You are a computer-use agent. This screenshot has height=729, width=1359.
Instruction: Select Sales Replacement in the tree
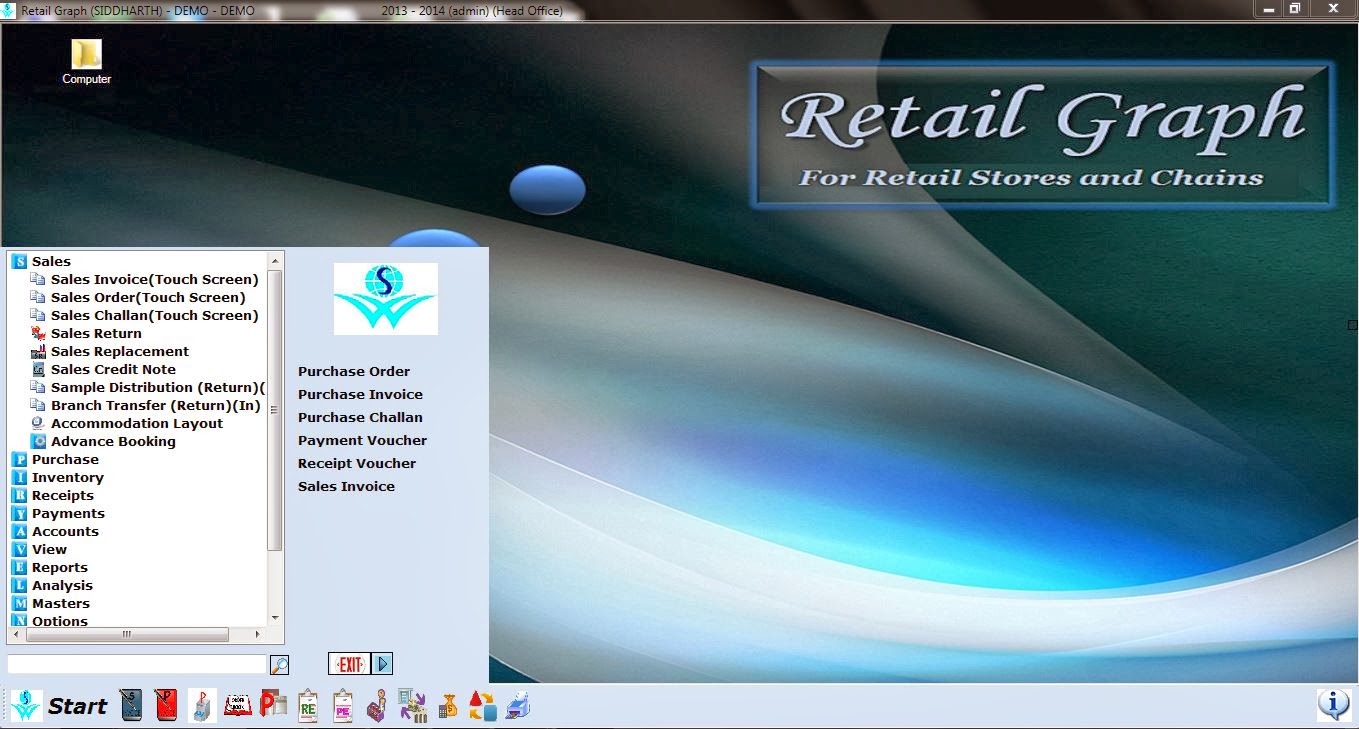(119, 351)
